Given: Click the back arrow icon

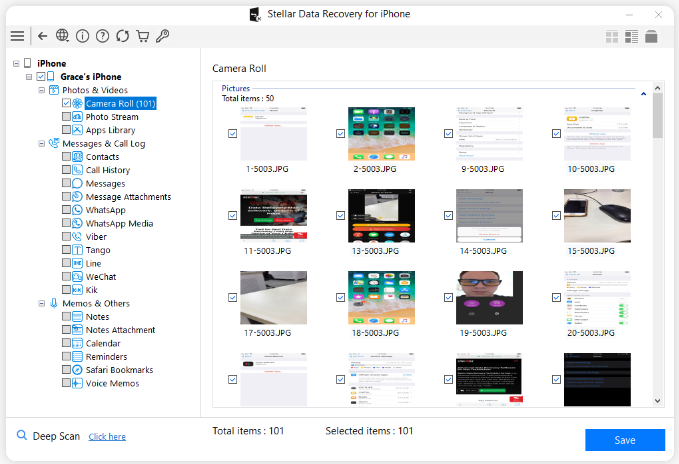Looking at the screenshot, I should [42, 35].
